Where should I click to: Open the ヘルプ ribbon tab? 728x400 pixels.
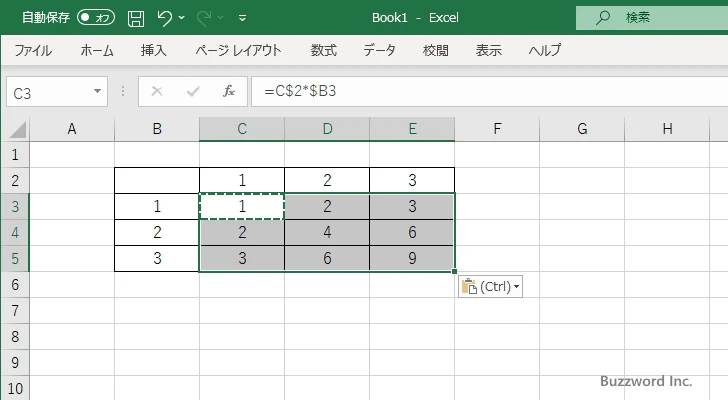point(545,50)
